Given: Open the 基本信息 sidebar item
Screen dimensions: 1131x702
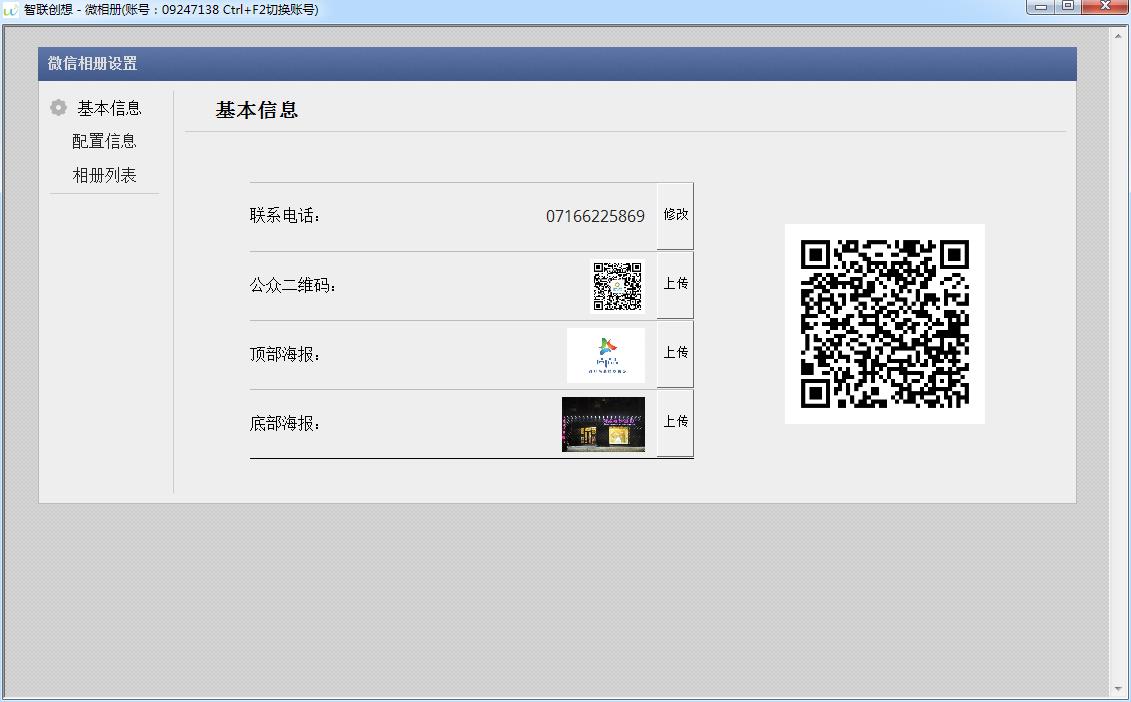Looking at the screenshot, I should point(109,108).
